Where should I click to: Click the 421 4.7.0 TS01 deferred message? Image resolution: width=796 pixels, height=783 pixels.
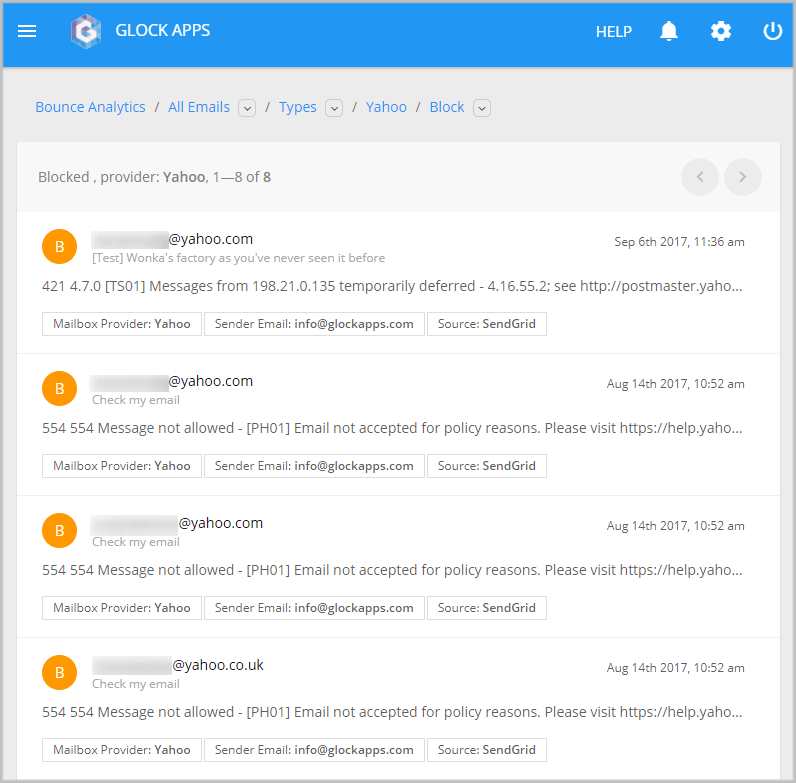tap(392, 286)
